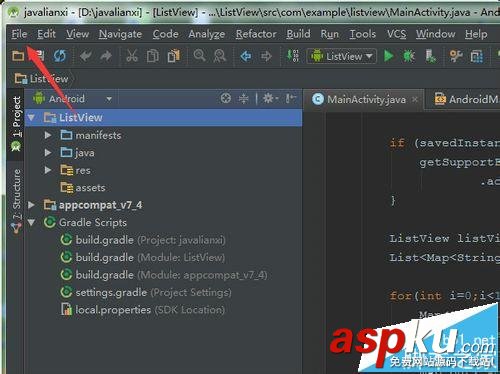
Task: Open project panel gear settings
Action: click(269, 98)
